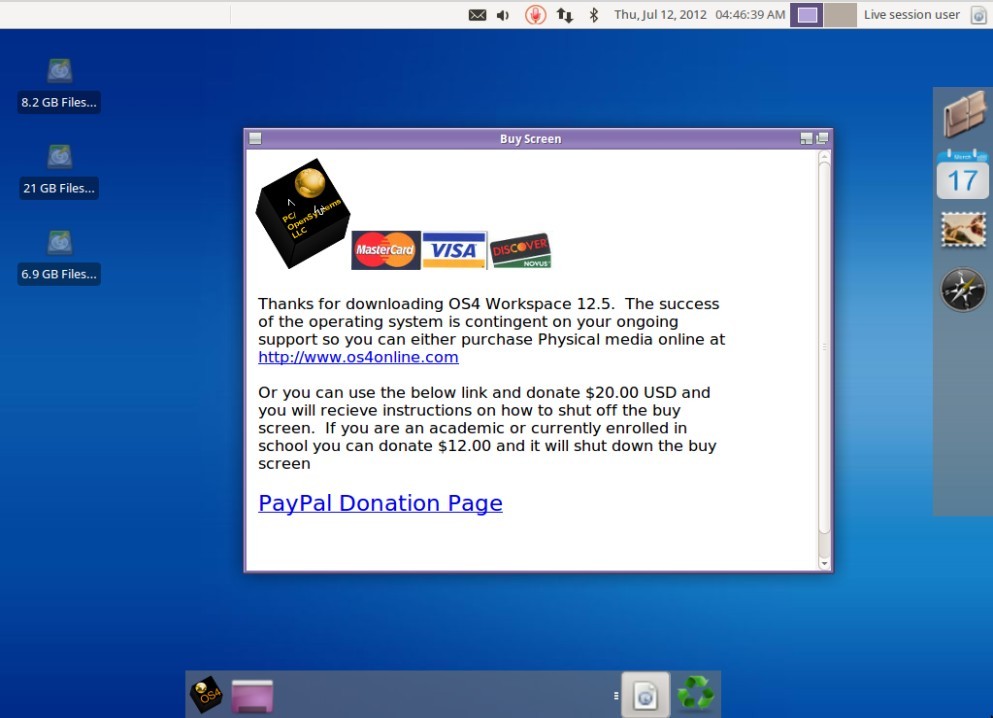993x718 pixels.
Task: Follow the http://www.os4online.com link
Action: tap(358, 357)
